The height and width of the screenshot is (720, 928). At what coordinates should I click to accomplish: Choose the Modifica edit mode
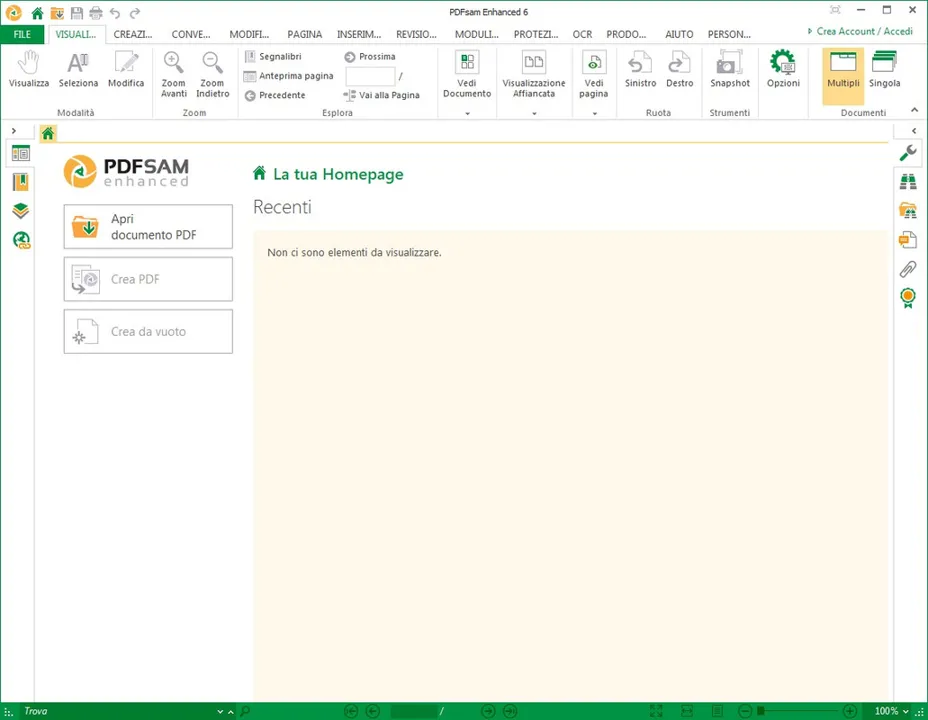tap(126, 70)
